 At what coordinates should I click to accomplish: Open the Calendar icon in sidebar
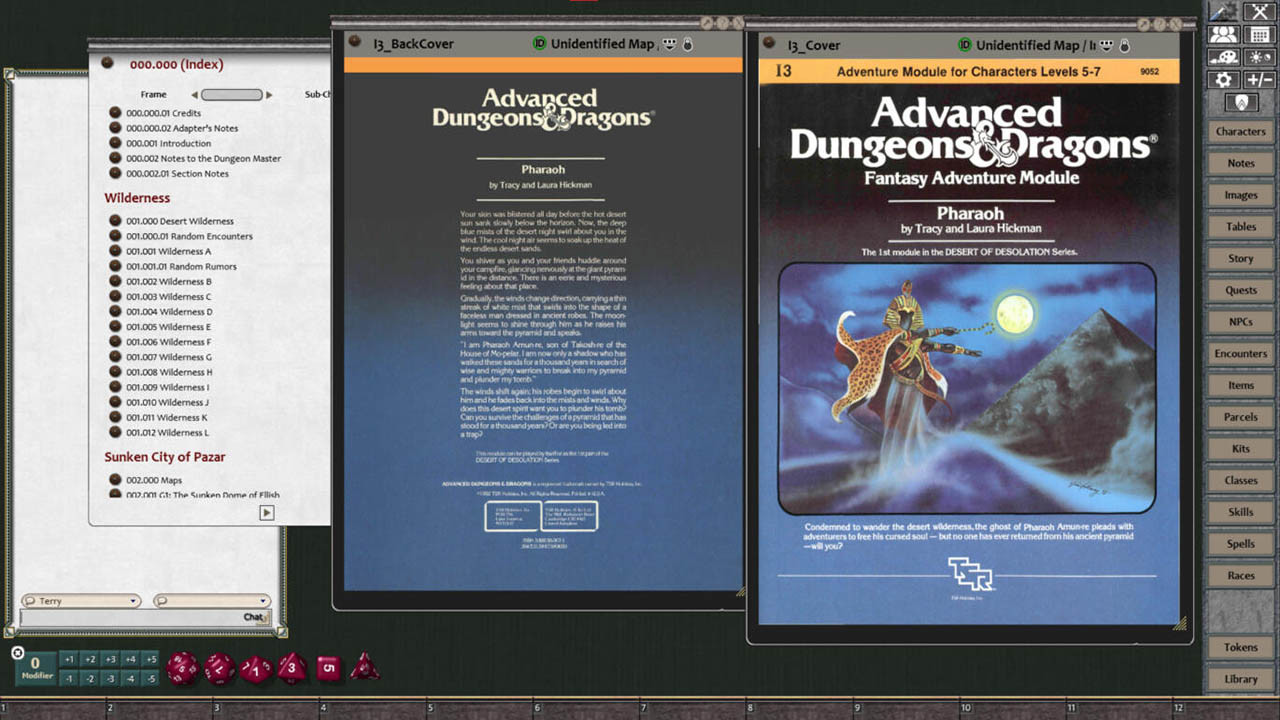click(1258, 35)
